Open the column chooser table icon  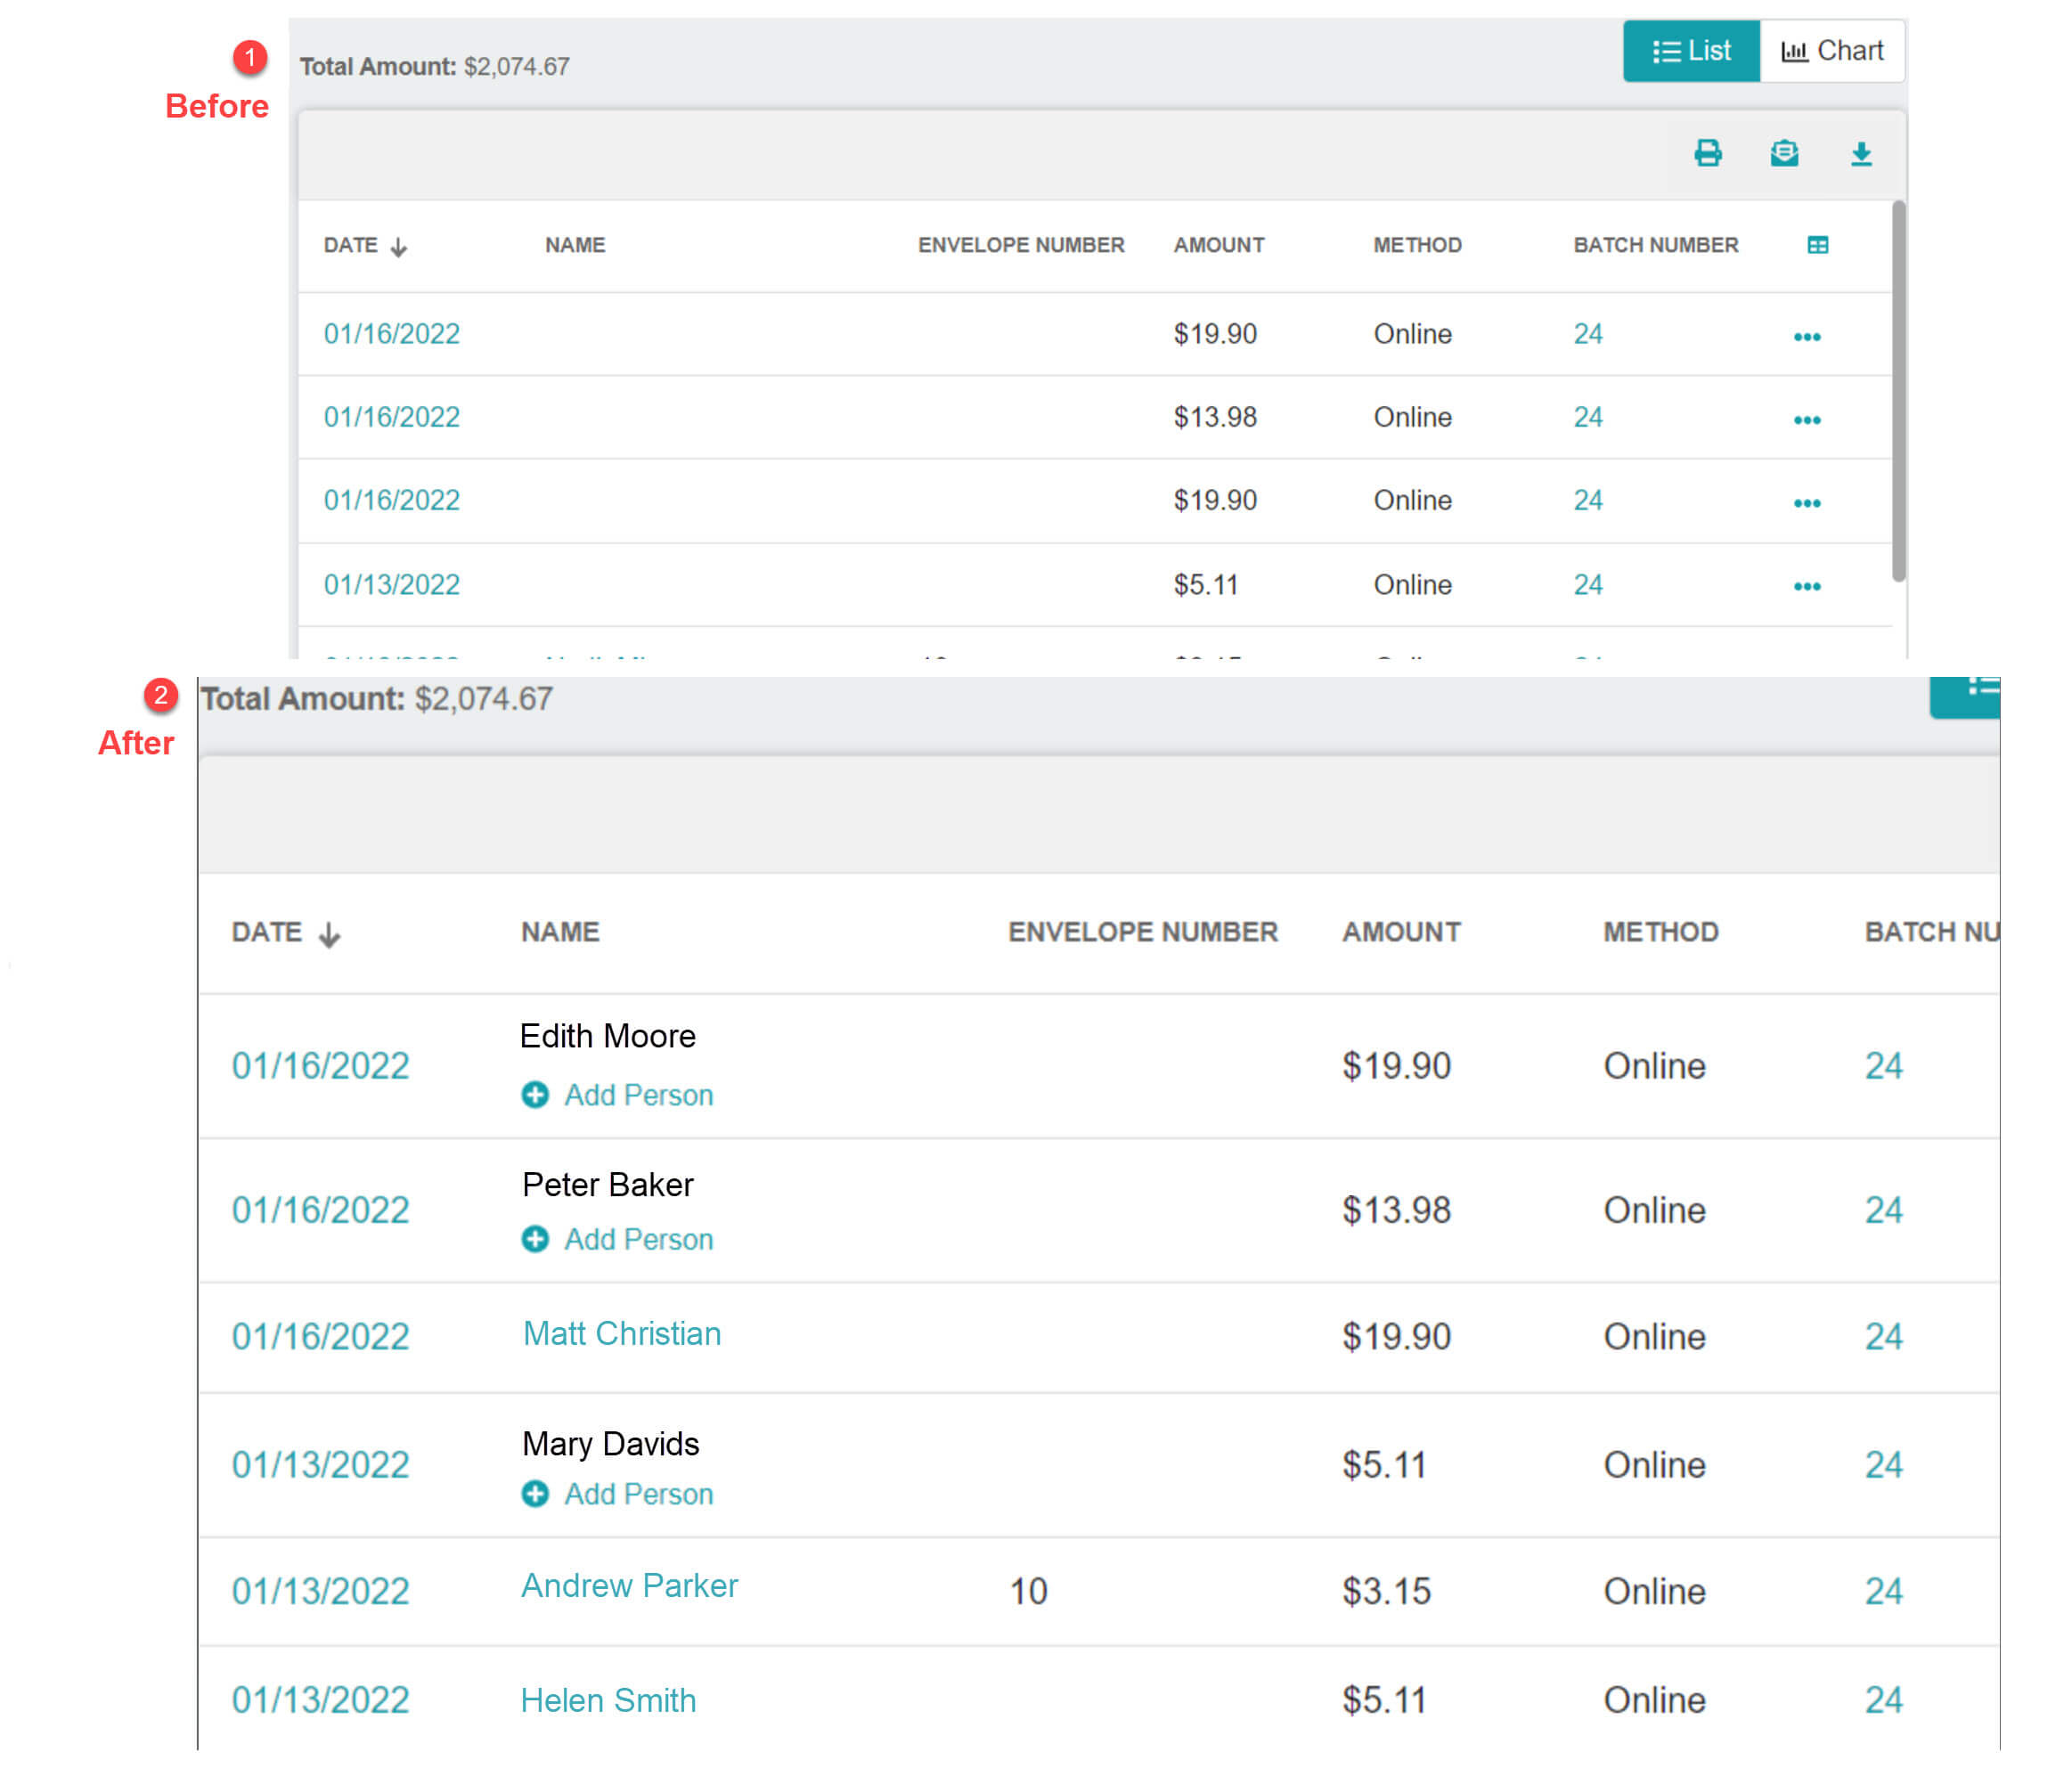pyautogui.click(x=1818, y=245)
